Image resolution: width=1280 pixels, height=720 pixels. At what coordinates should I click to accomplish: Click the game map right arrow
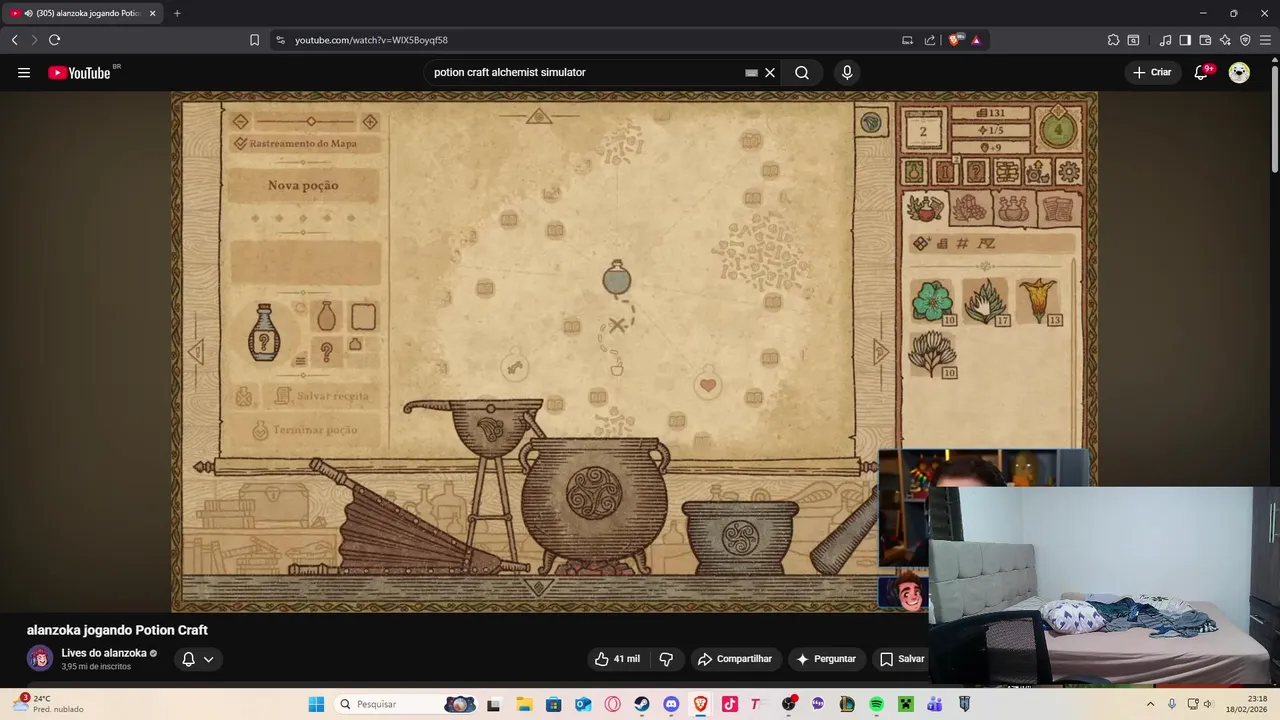[880, 352]
